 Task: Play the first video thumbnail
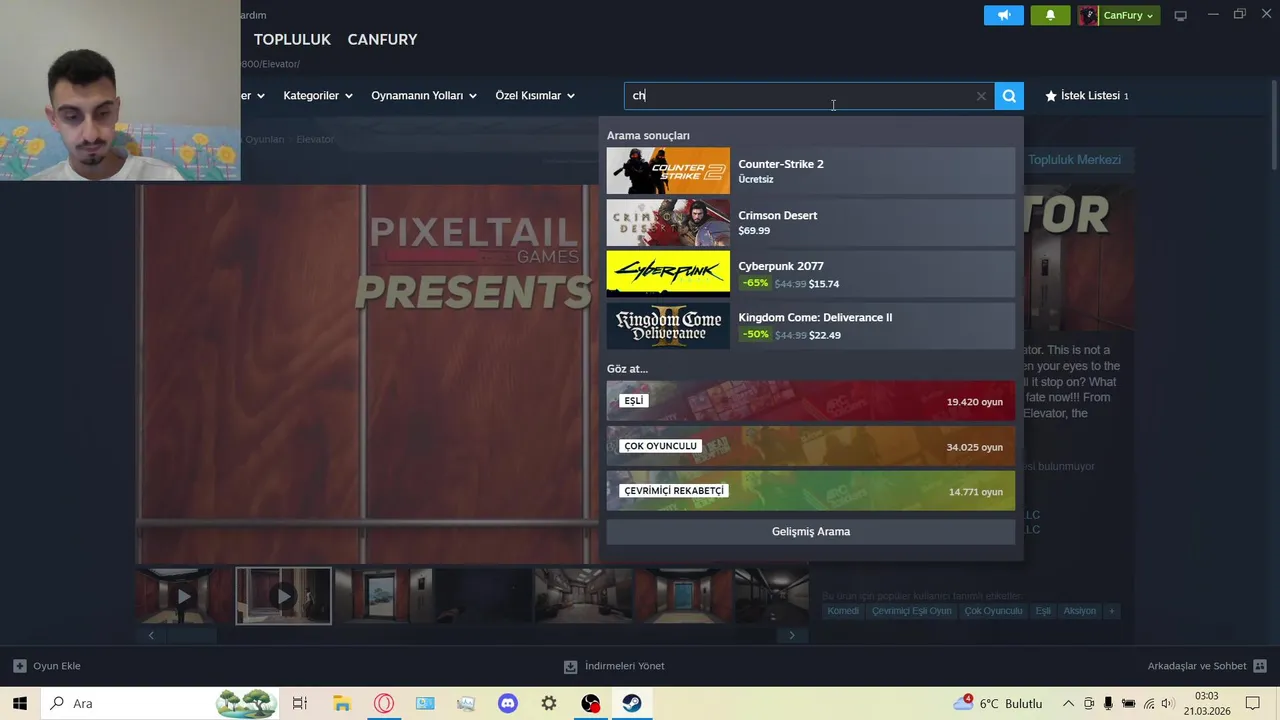184,596
